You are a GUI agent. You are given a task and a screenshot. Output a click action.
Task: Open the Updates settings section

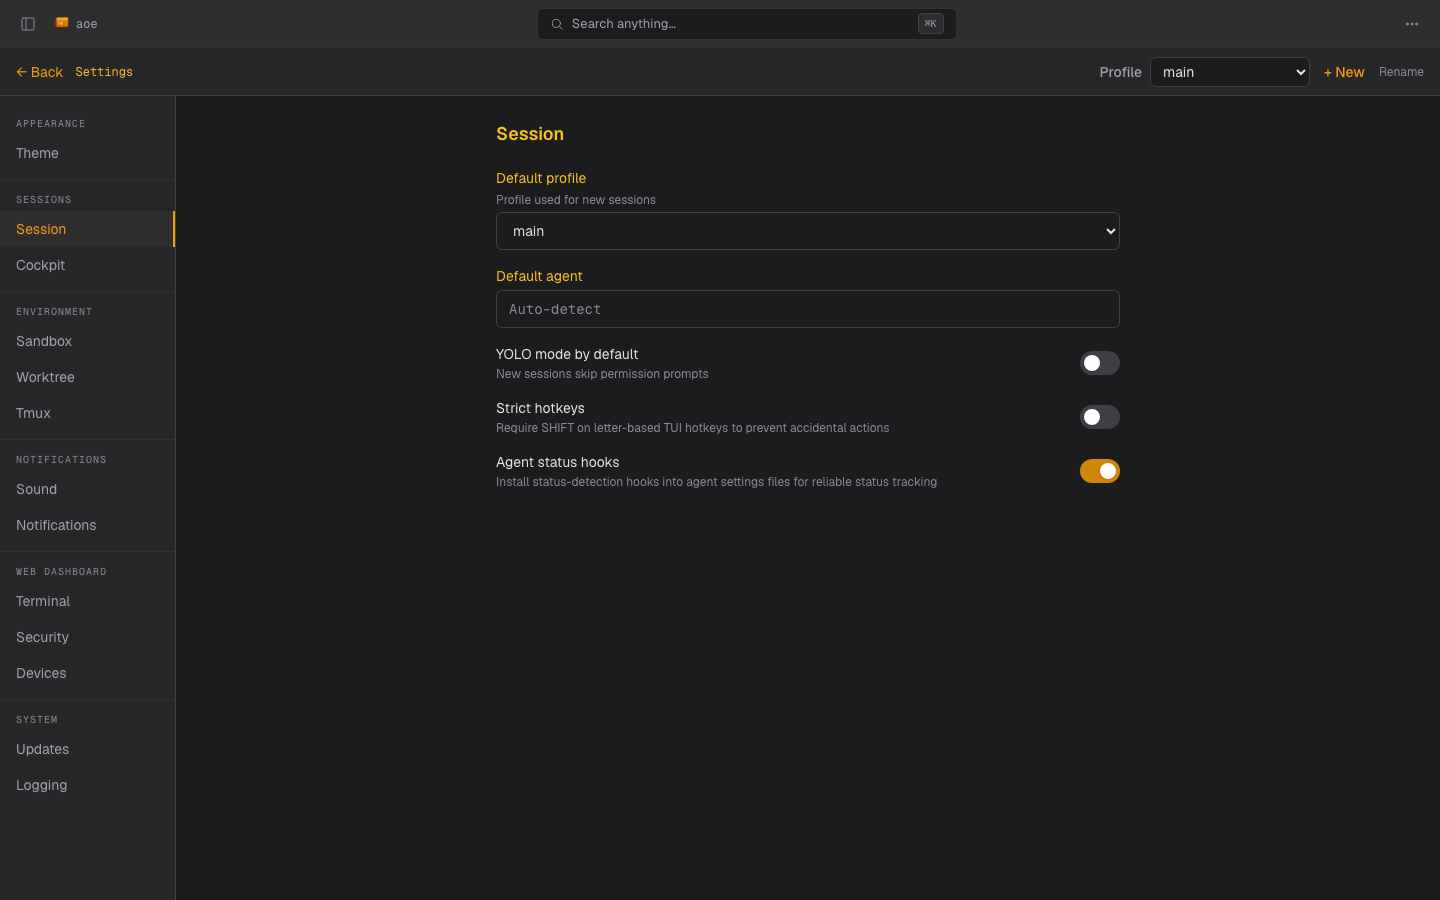tap(87, 749)
